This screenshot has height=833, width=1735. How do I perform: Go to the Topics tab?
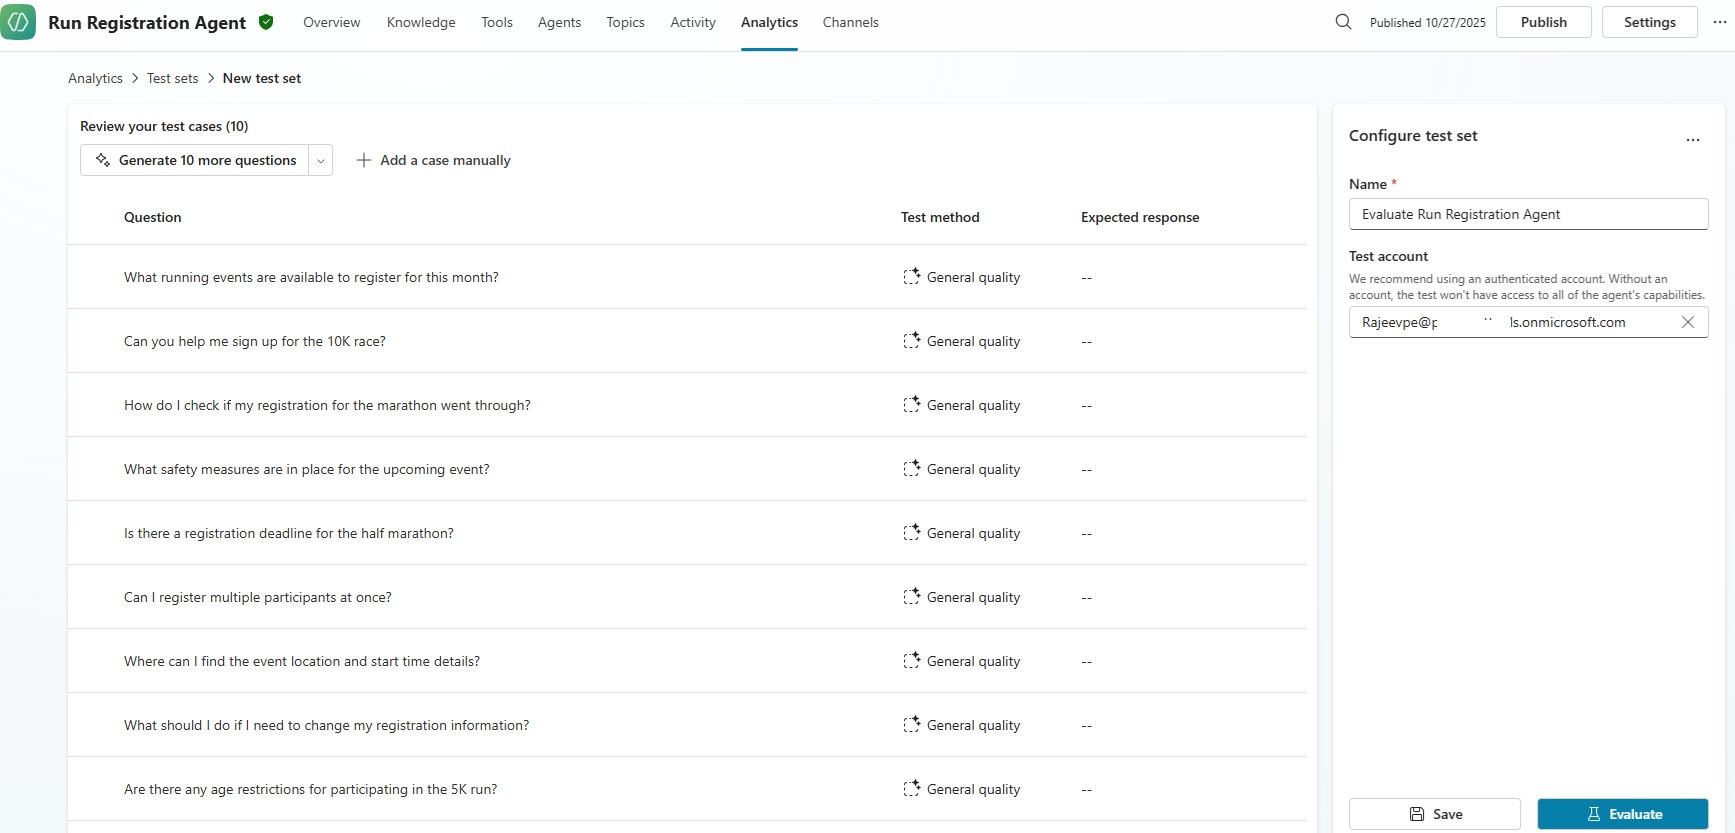625,22
